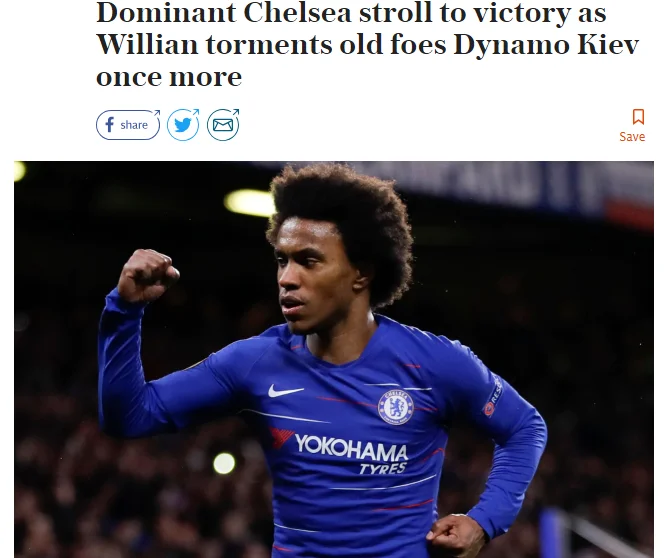This screenshot has width=666, height=558.
Task: Click the Facebook f logo icon
Action: [x=110, y=125]
